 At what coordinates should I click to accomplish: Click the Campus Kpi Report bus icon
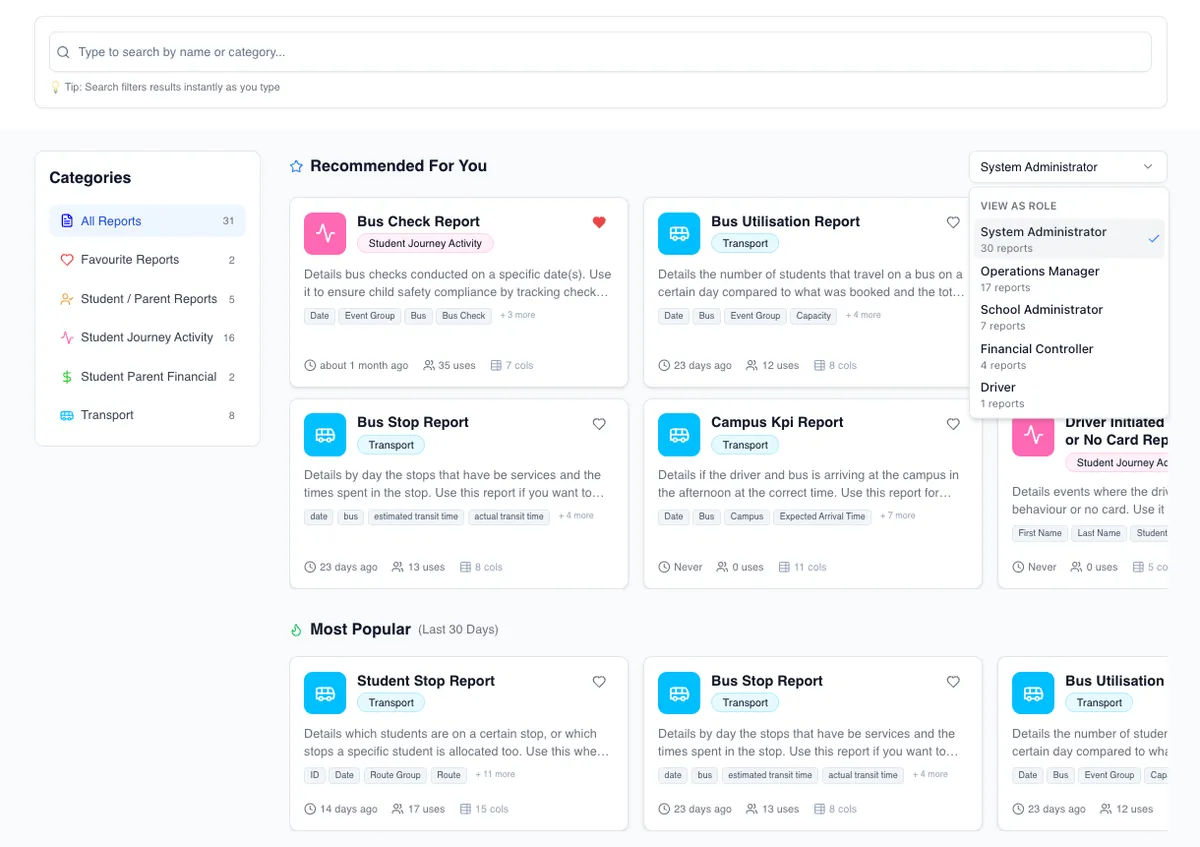pos(679,435)
